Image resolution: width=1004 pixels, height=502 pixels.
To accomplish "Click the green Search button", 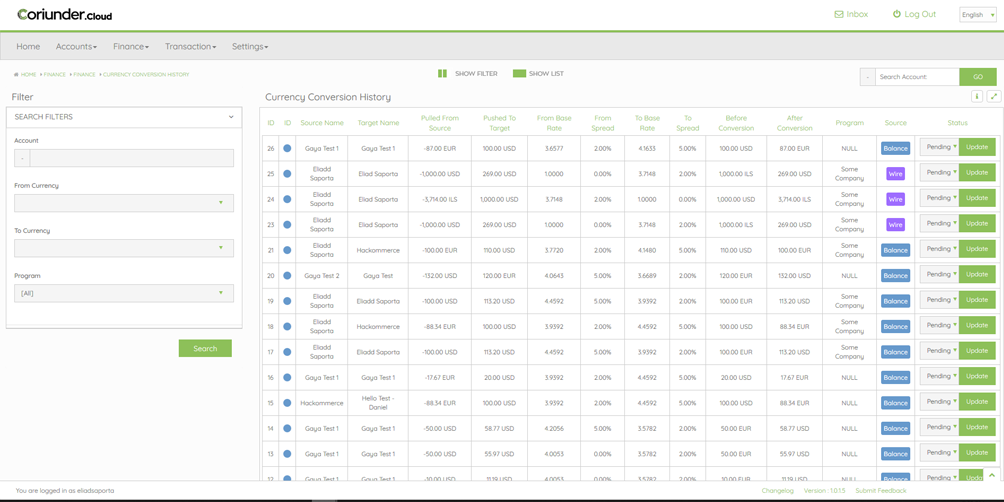I will 205,348.
